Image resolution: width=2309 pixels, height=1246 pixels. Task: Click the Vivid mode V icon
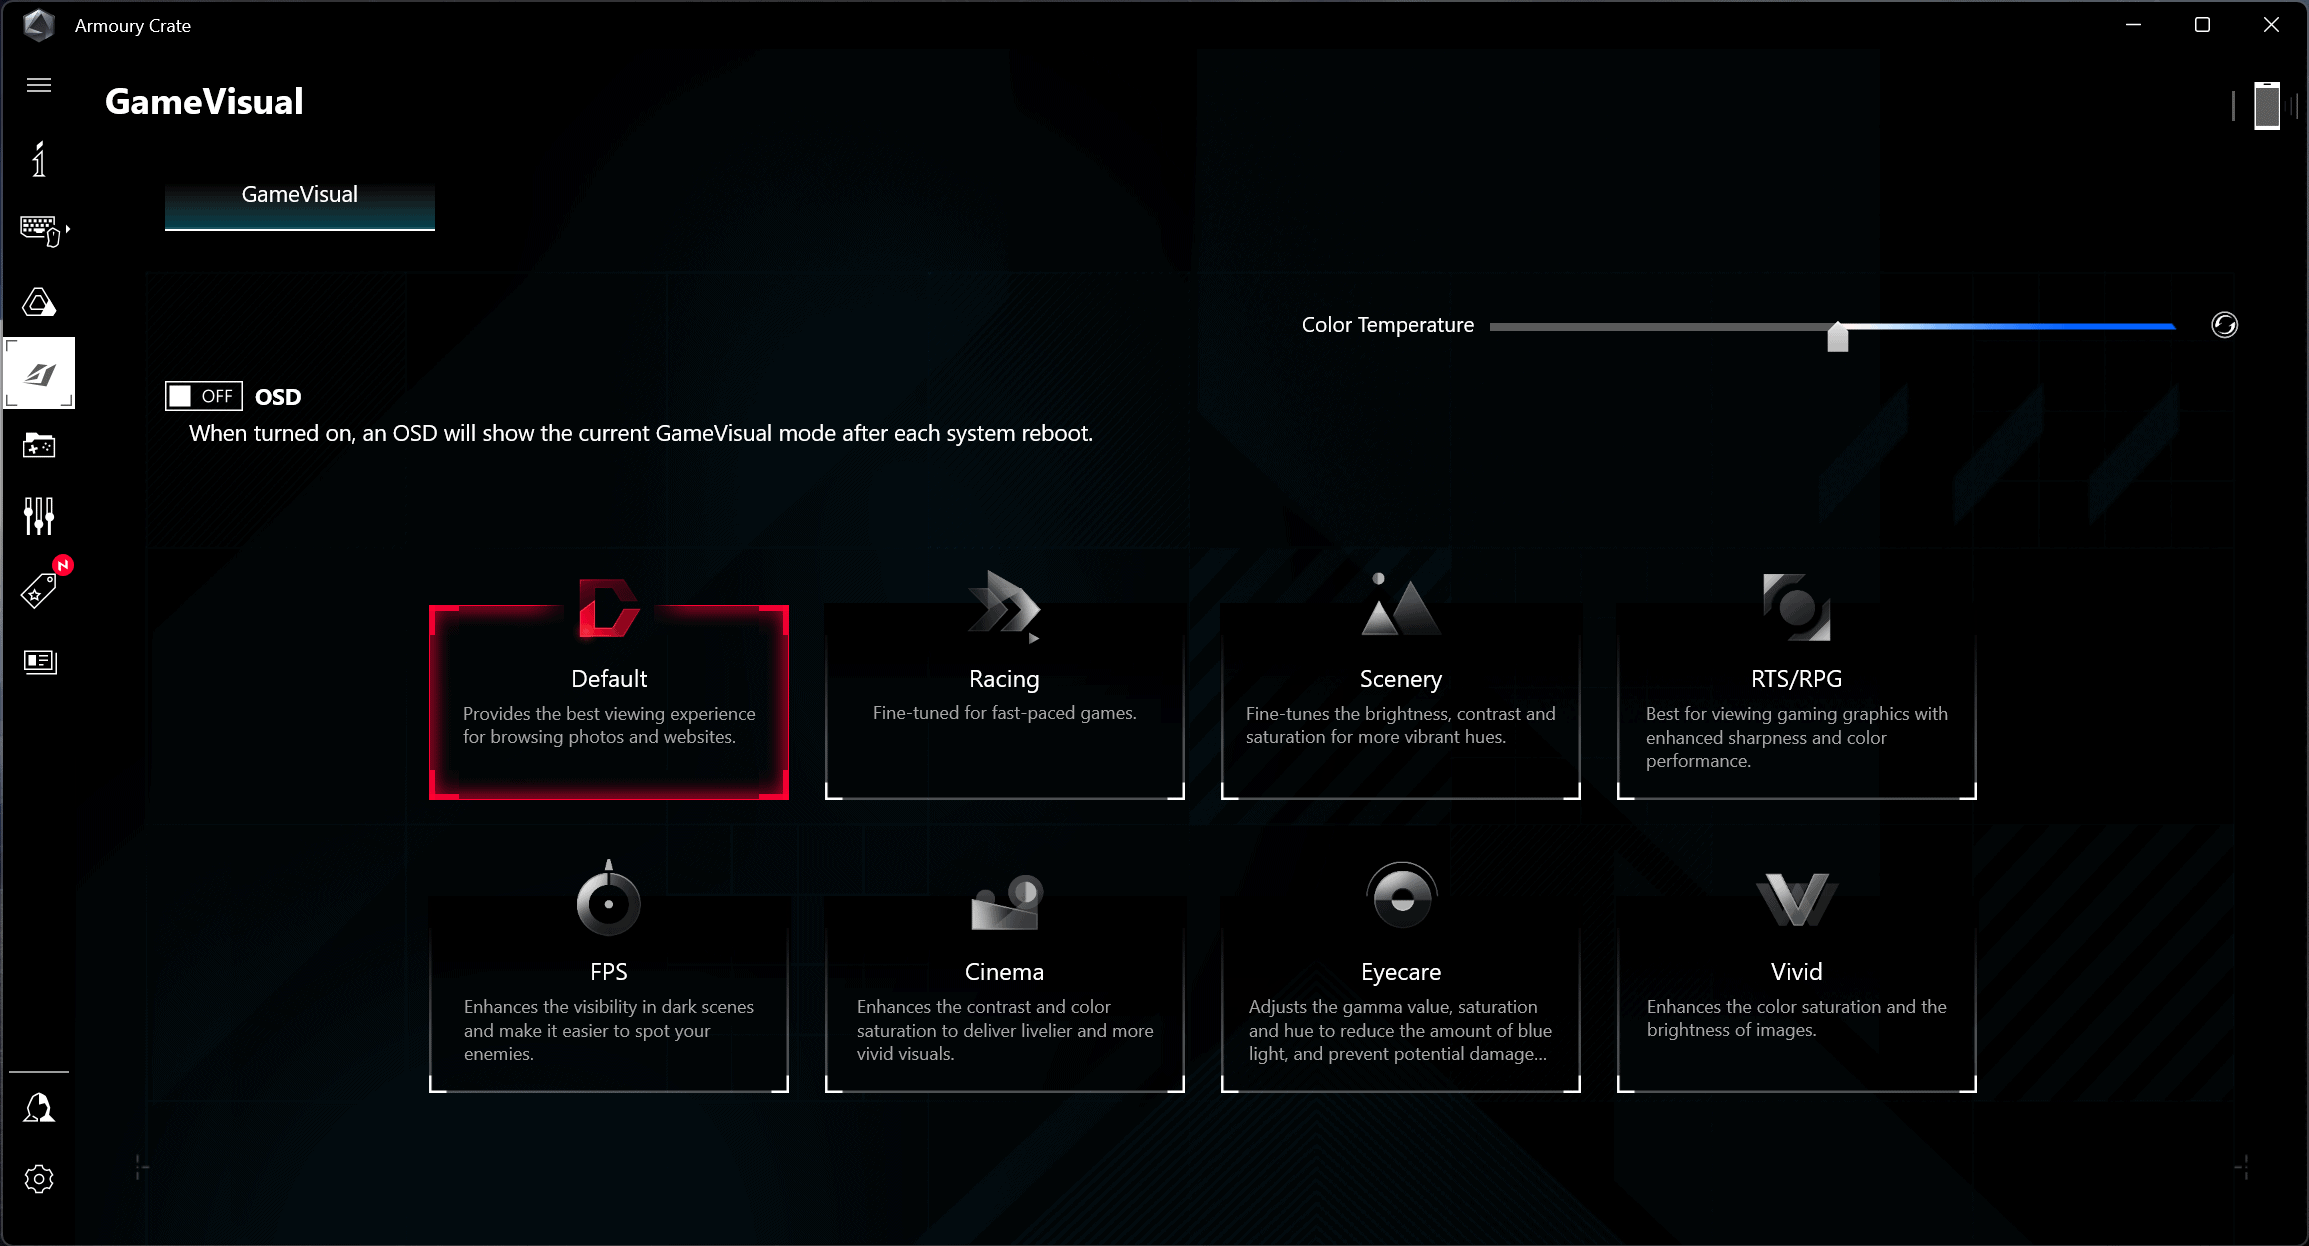click(x=1796, y=900)
